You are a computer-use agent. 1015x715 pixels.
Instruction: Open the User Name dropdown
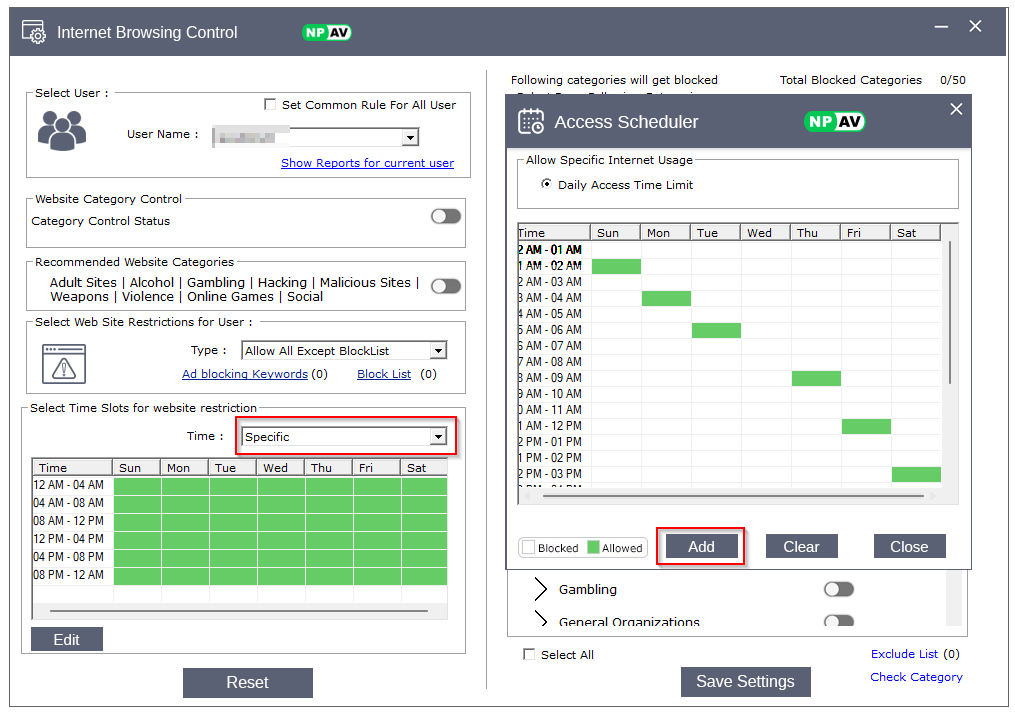(410, 137)
